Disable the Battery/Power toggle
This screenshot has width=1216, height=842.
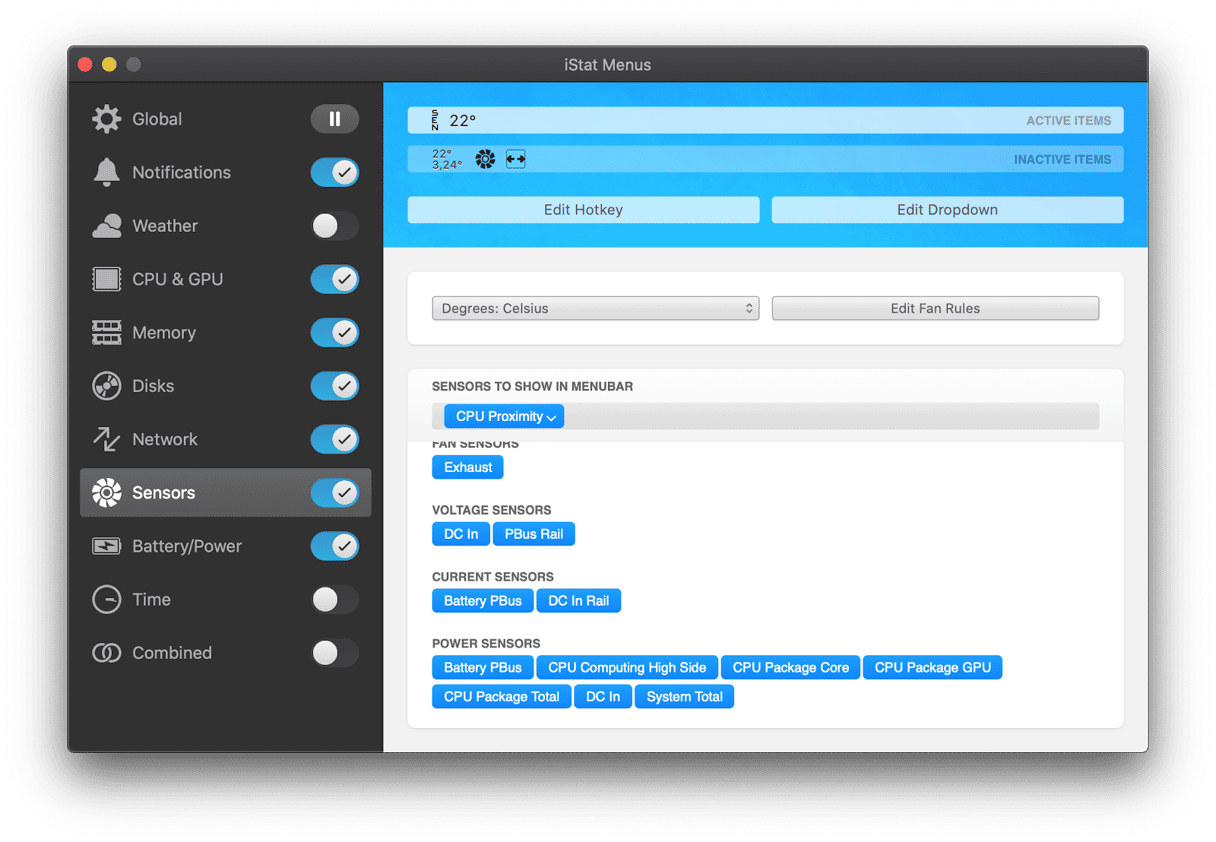pos(334,546)
